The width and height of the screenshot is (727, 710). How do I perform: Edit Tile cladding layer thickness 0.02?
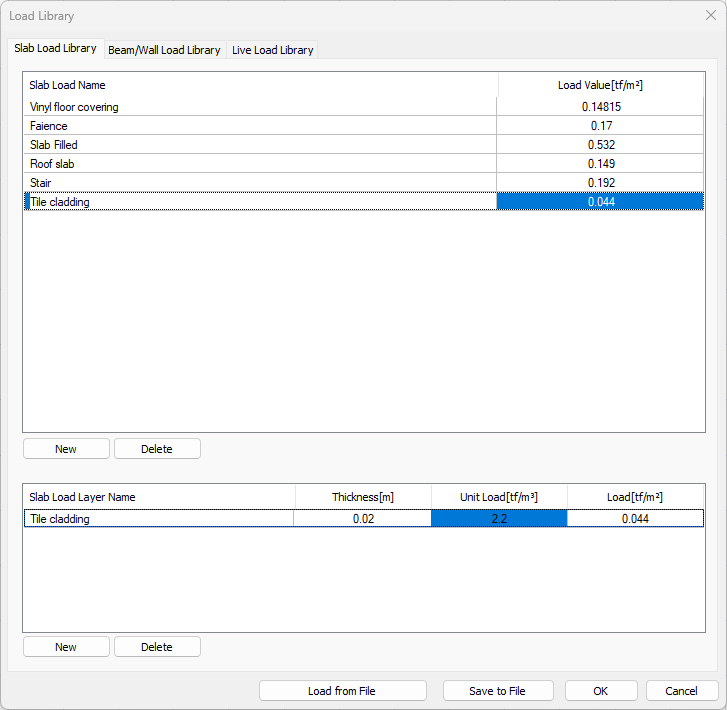(363, 519)
